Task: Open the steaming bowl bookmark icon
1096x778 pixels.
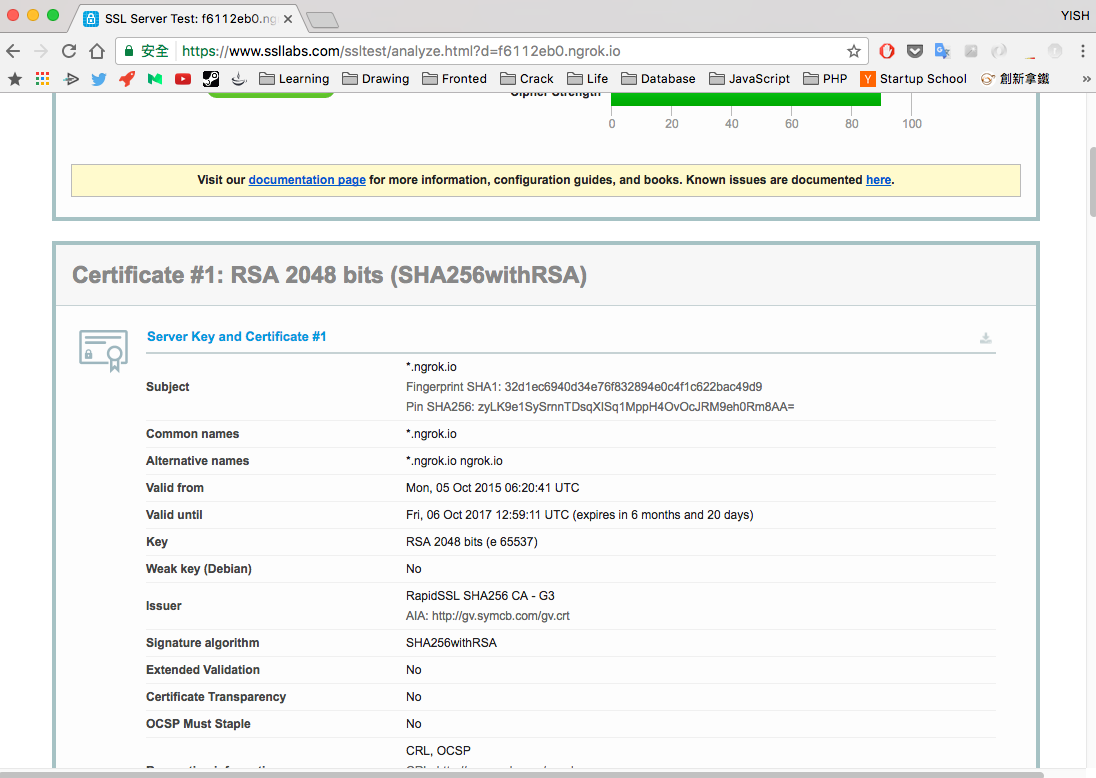Action: point(238,79)
